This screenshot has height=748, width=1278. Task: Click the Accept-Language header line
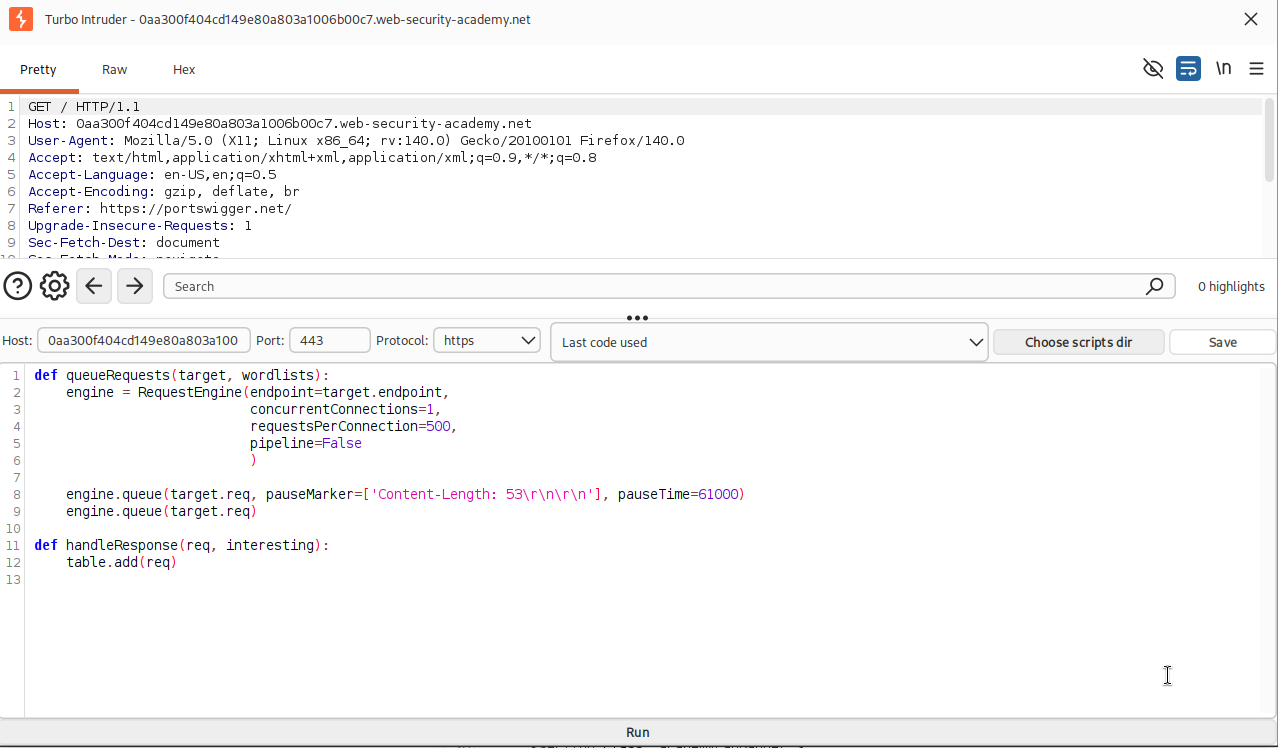click(152, 175)
